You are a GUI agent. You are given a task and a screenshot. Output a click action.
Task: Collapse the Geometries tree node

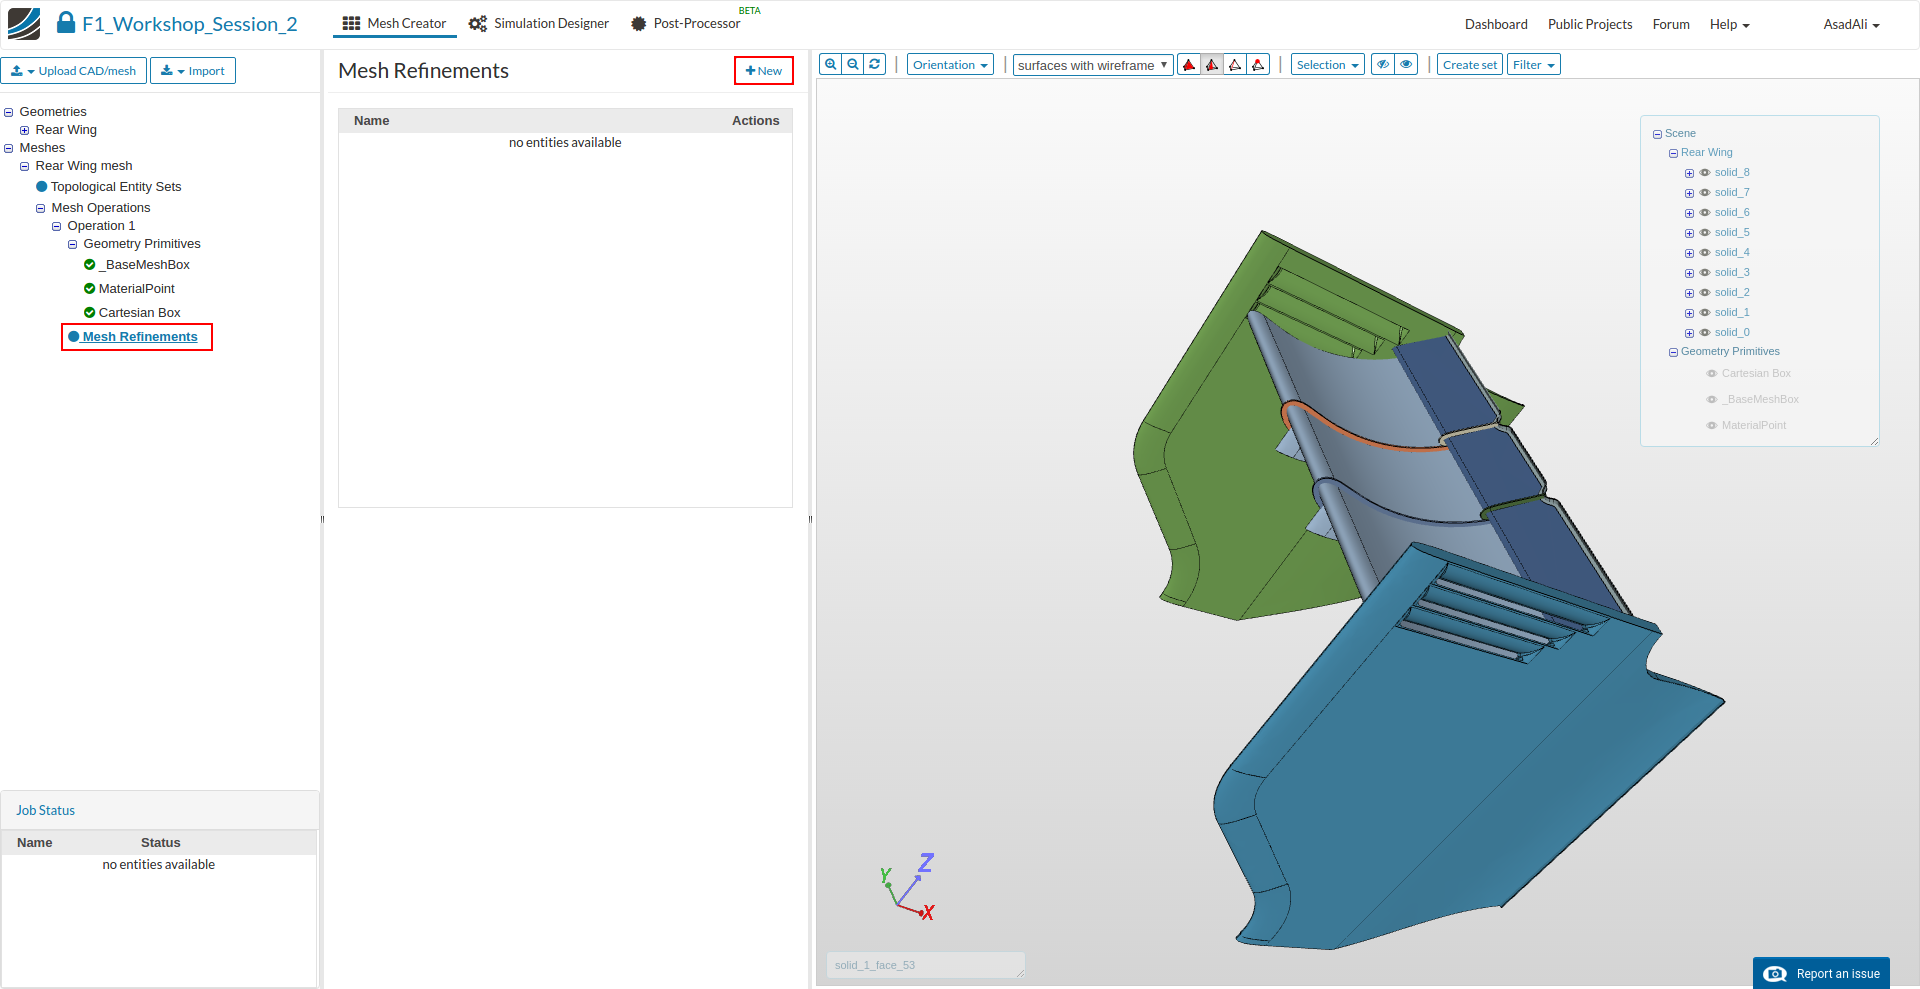point(9,112)
